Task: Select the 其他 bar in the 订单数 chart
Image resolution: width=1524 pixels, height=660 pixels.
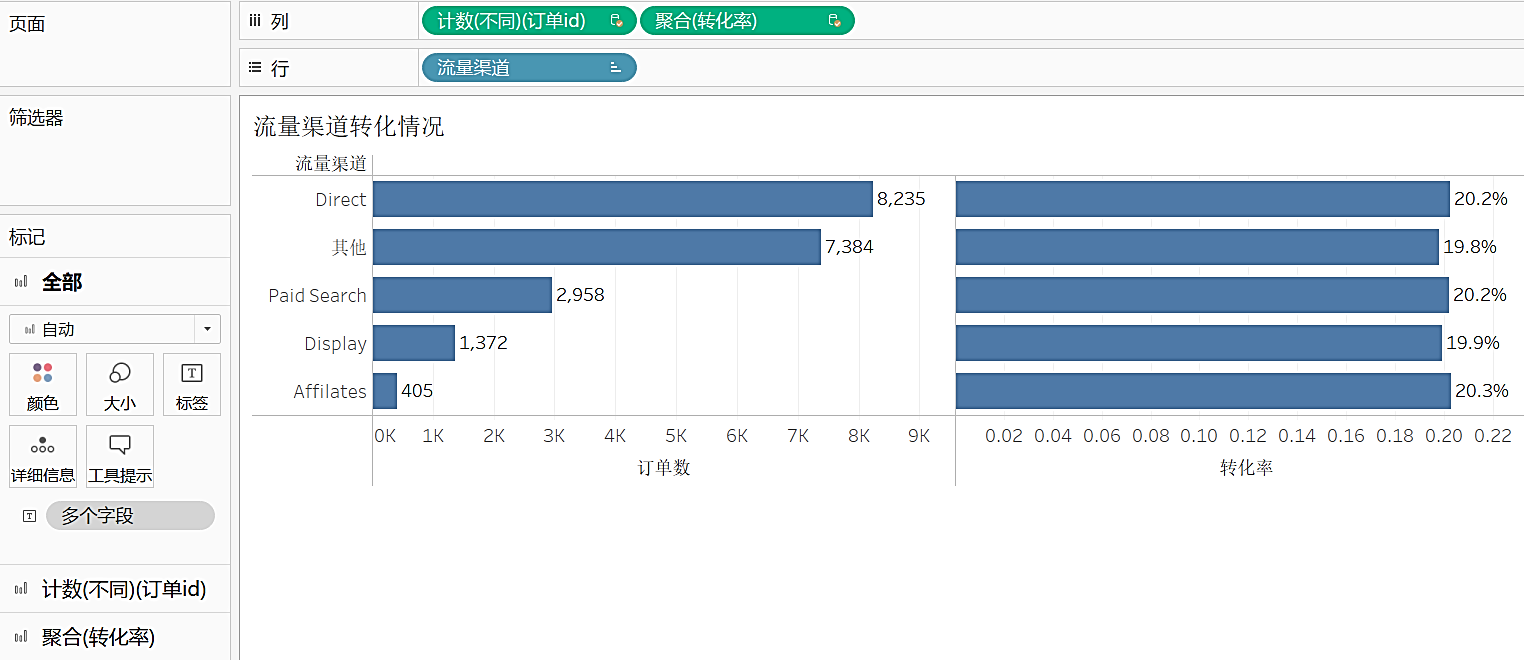Action: 597,247
